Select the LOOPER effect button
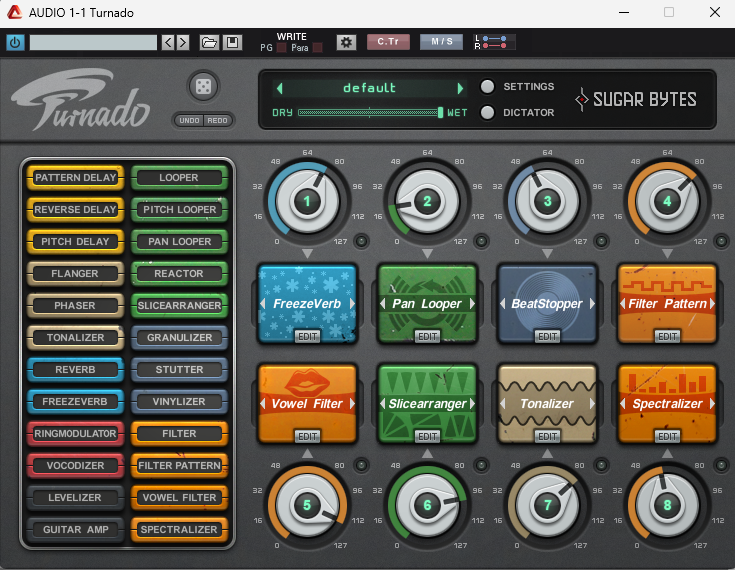The image size is (735, 570). pos(180,178)
